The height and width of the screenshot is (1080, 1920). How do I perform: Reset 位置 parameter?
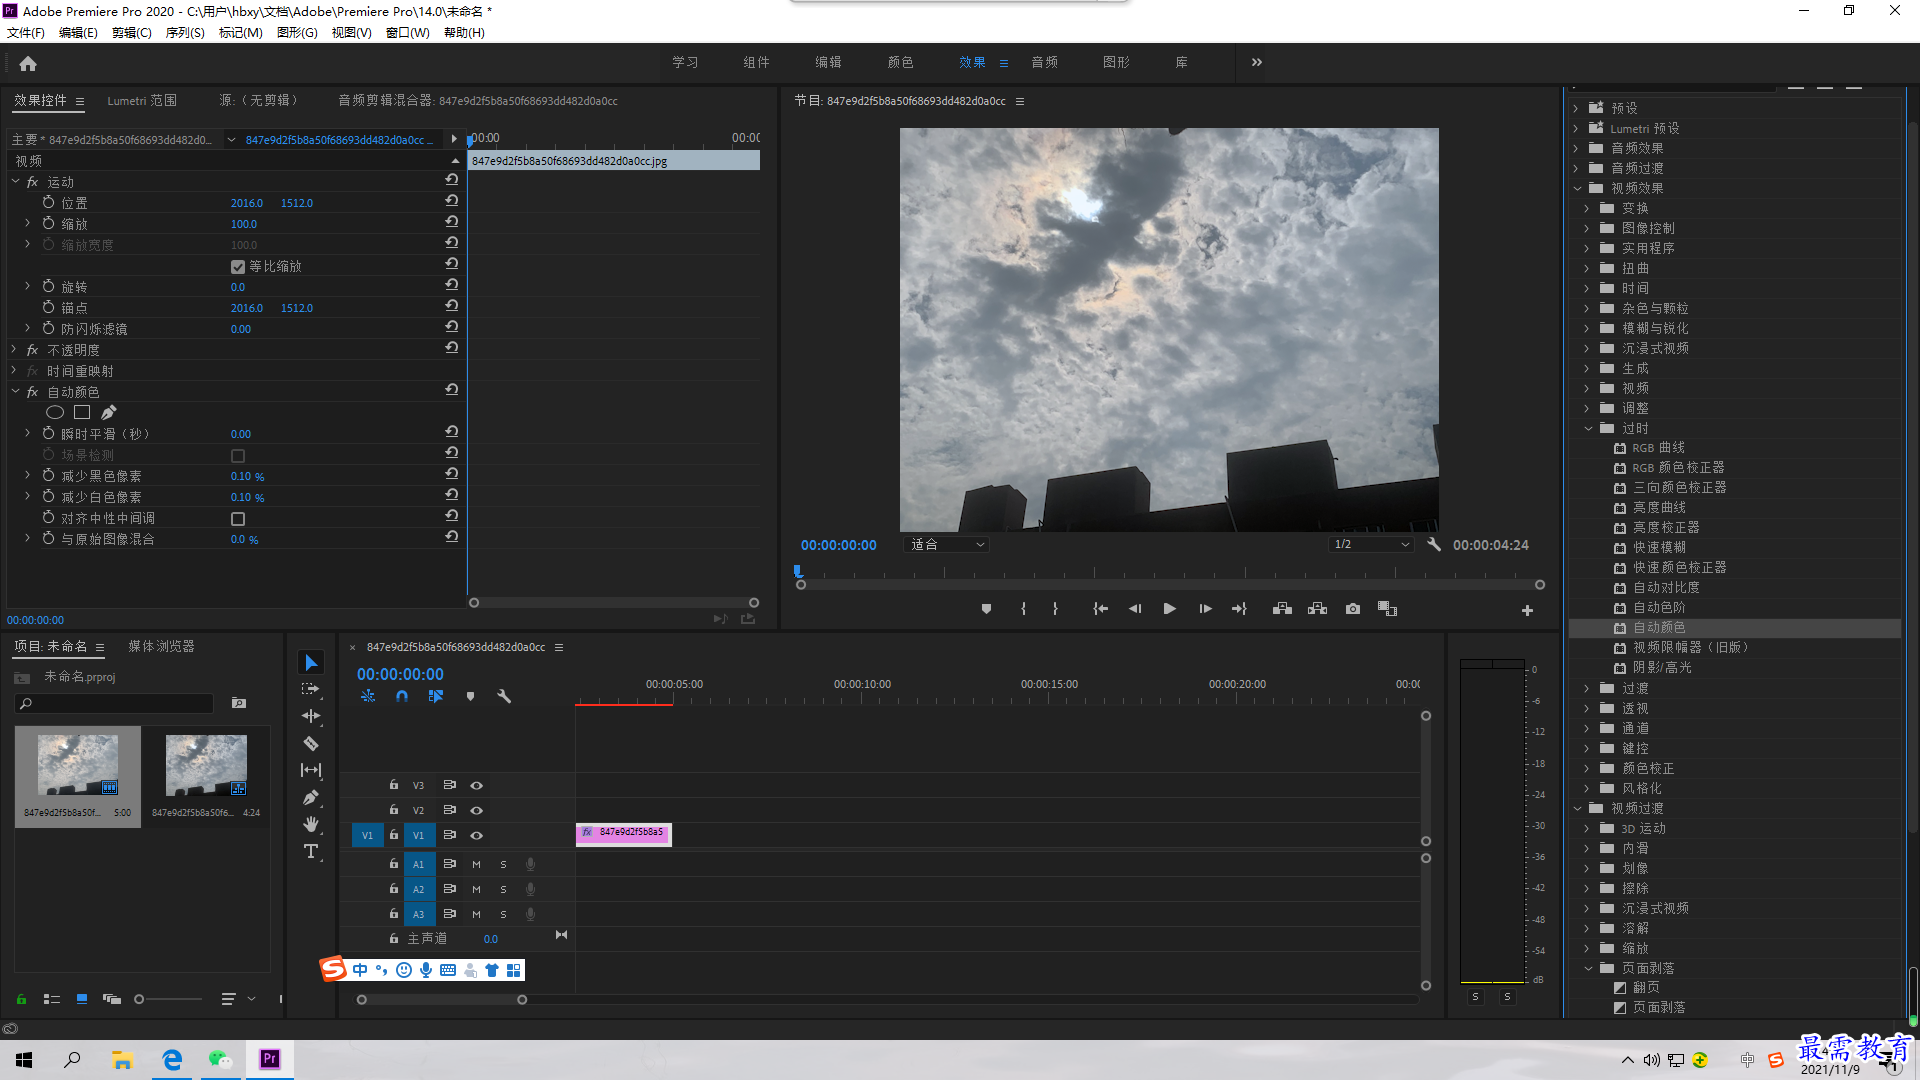tap(452, 201)
